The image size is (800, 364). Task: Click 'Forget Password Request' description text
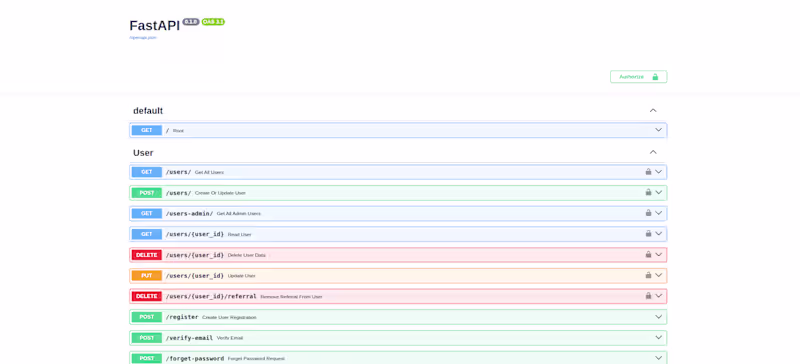(x=256, y=358)
